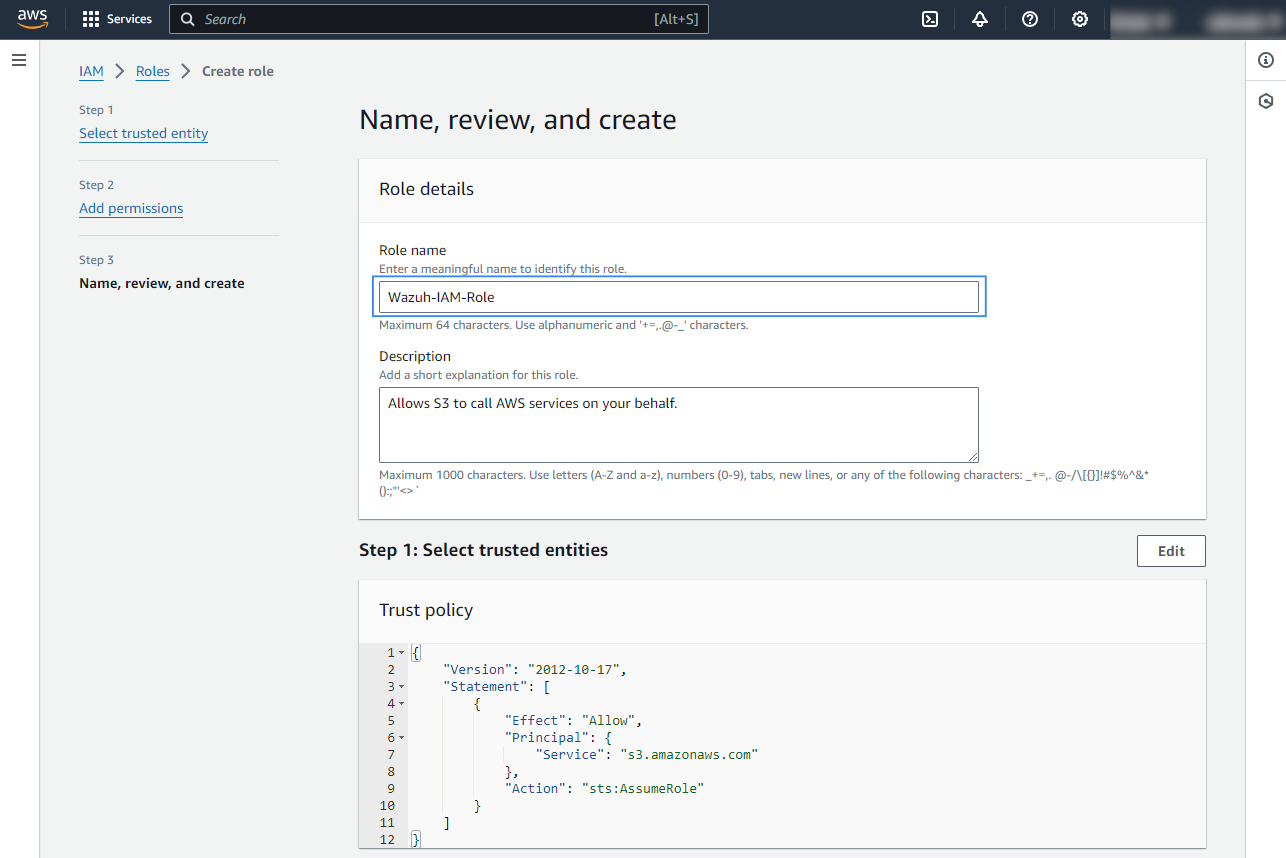The width and height of the screenshot is (1286, 858).
Task: Collapse line 1 fold arrow in trust policy
Action: [x=402, y=653]
